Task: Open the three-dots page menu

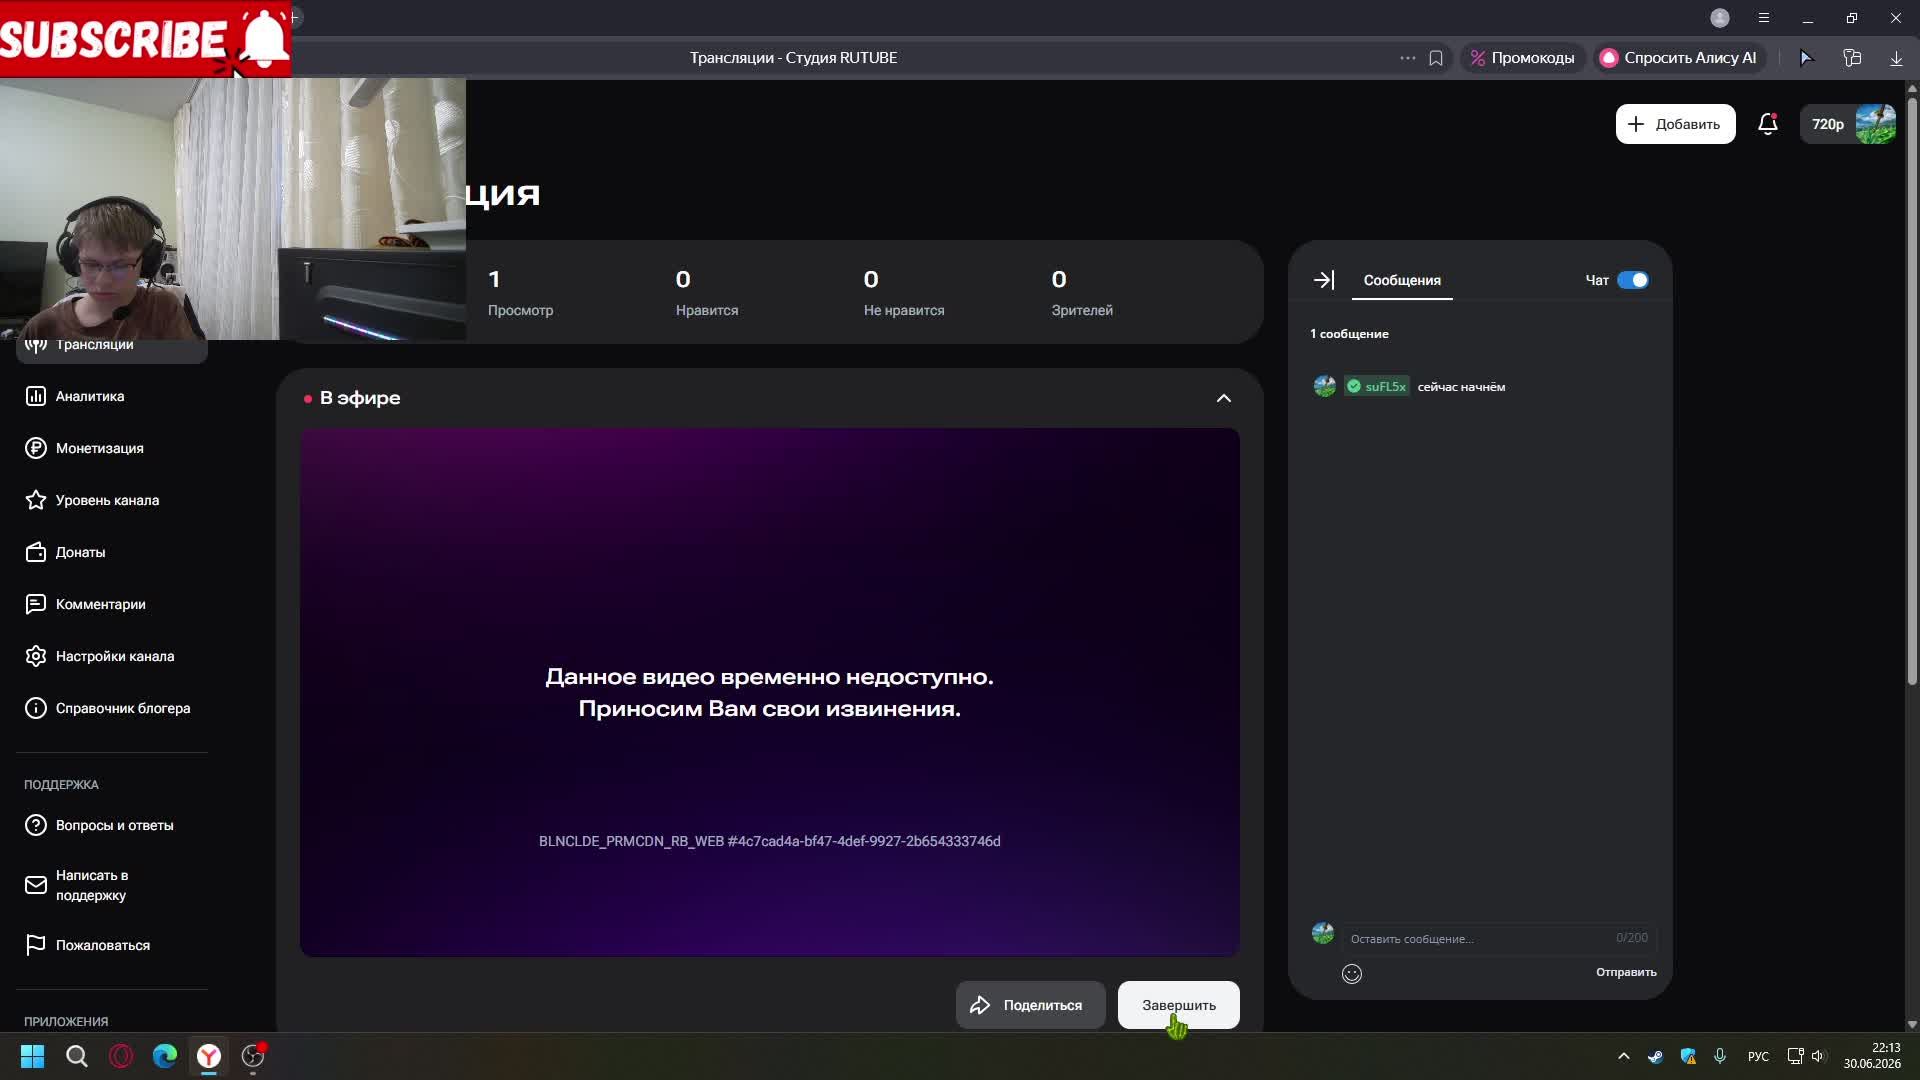Action: (x=1407, y=58)
